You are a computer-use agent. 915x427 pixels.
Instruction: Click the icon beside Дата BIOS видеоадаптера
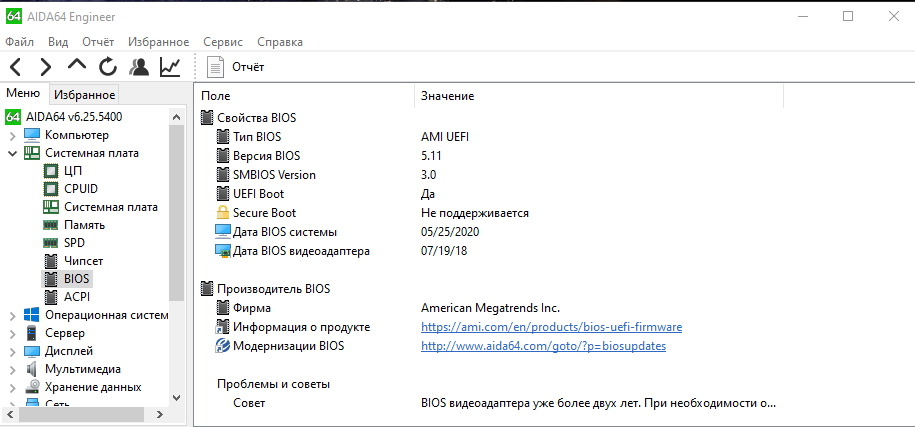point(223,251)
